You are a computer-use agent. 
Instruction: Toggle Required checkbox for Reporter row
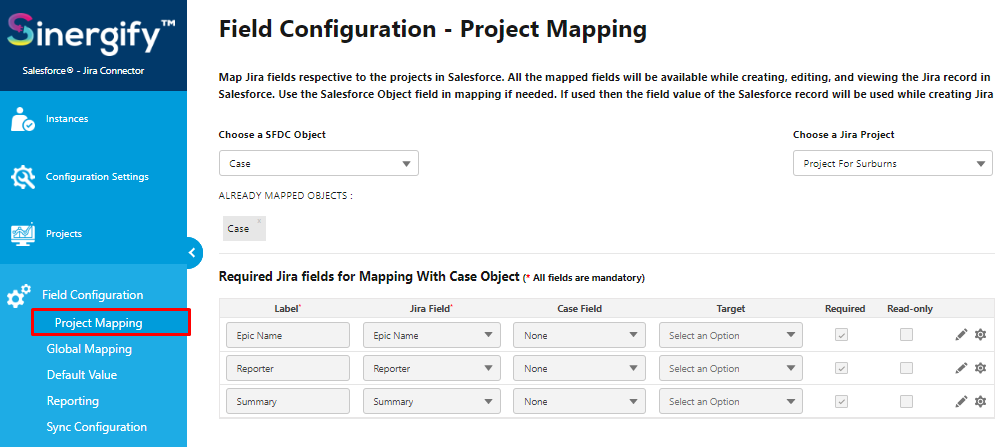[842, 368]
